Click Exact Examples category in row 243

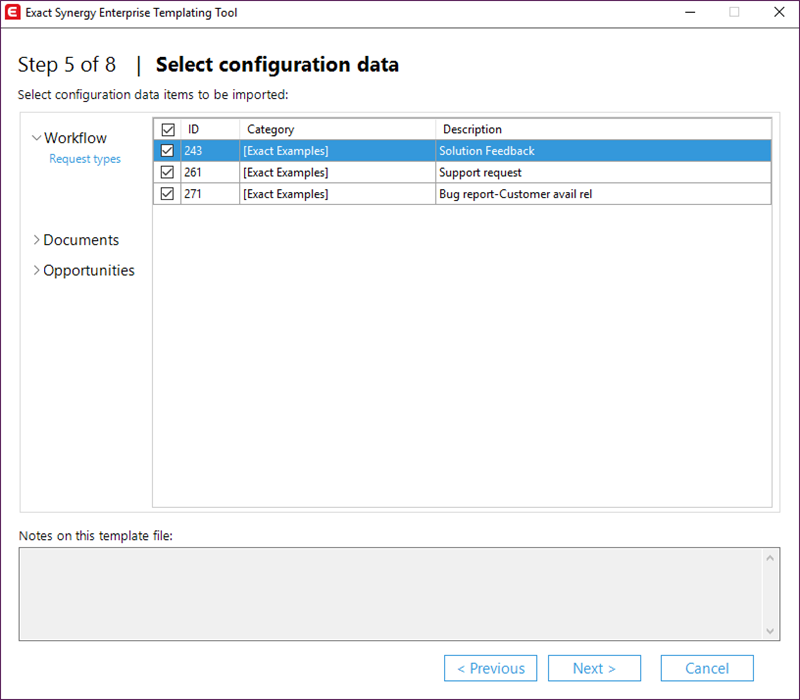(337, 151)
